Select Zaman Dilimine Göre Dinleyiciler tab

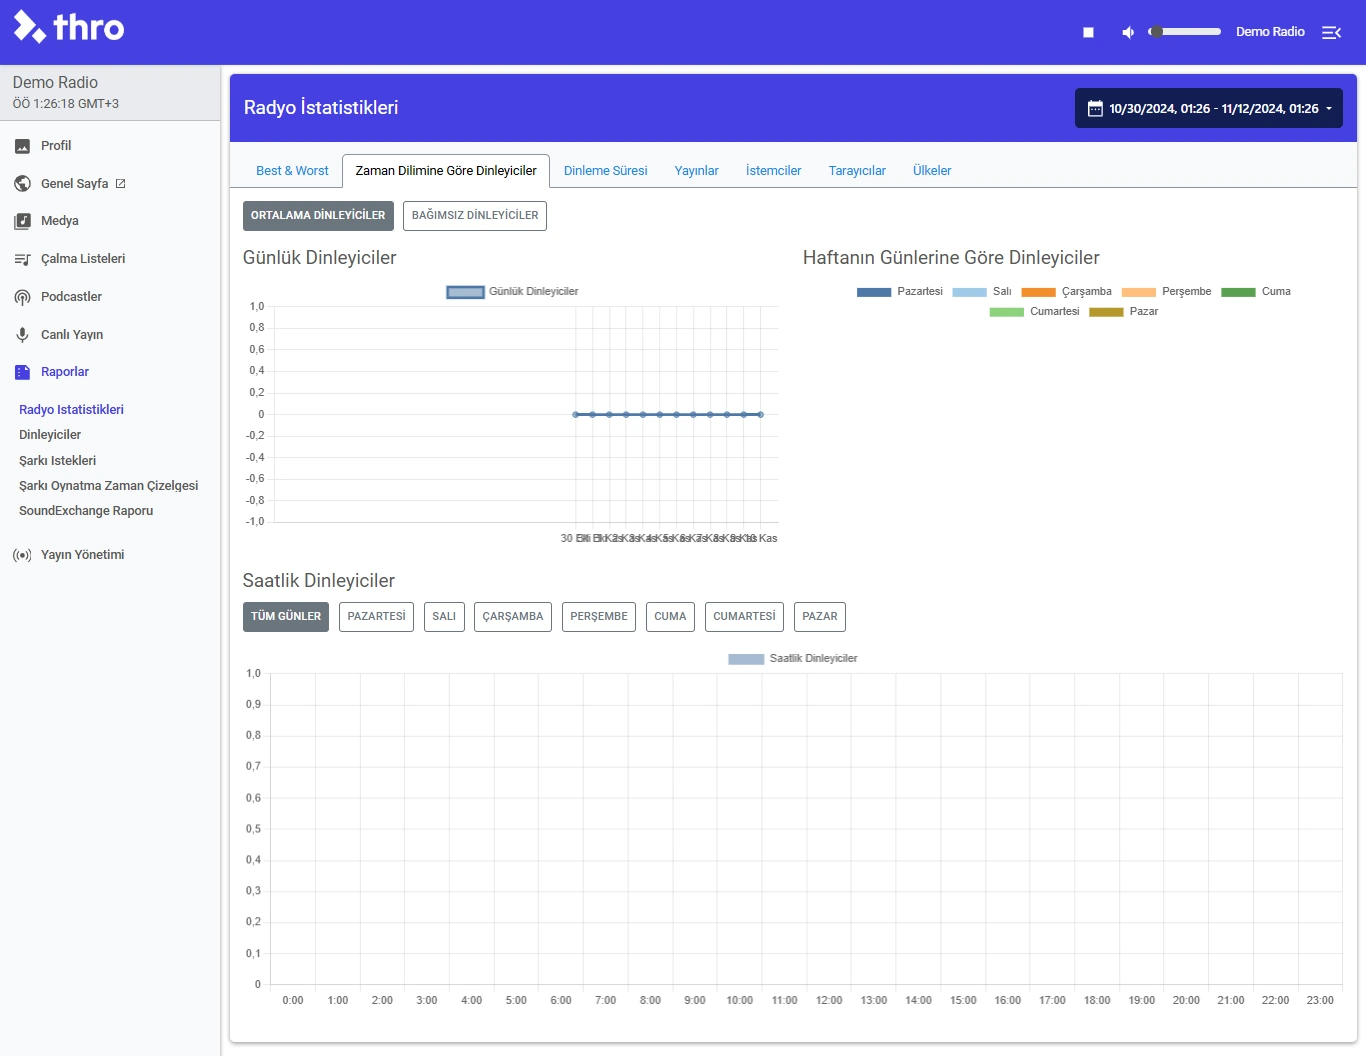point(446,171)
